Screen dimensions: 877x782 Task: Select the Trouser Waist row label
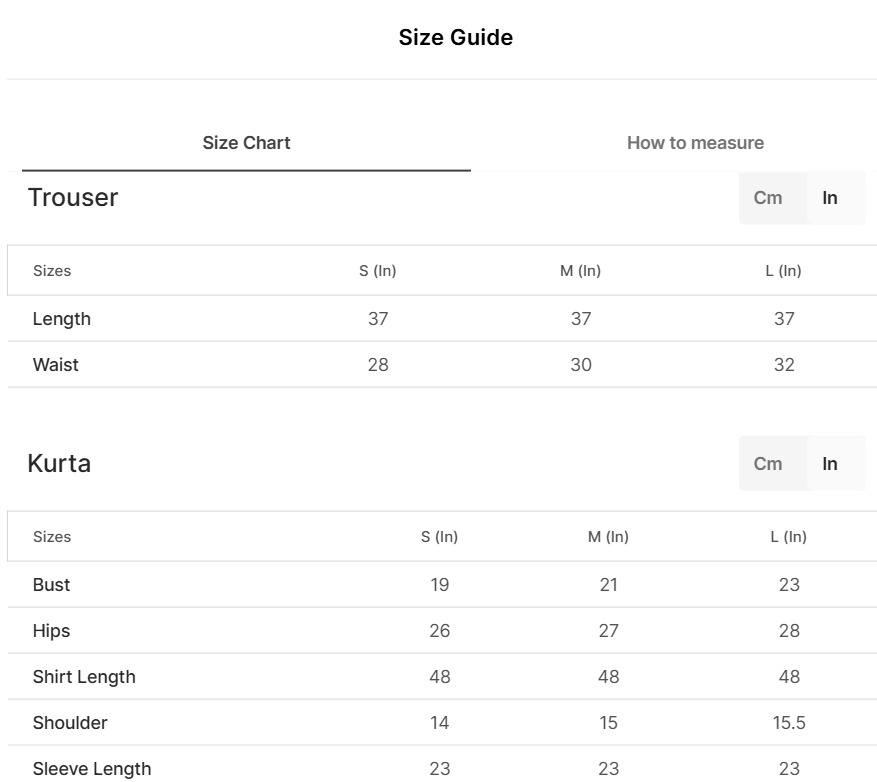click(x=56, y=365)
